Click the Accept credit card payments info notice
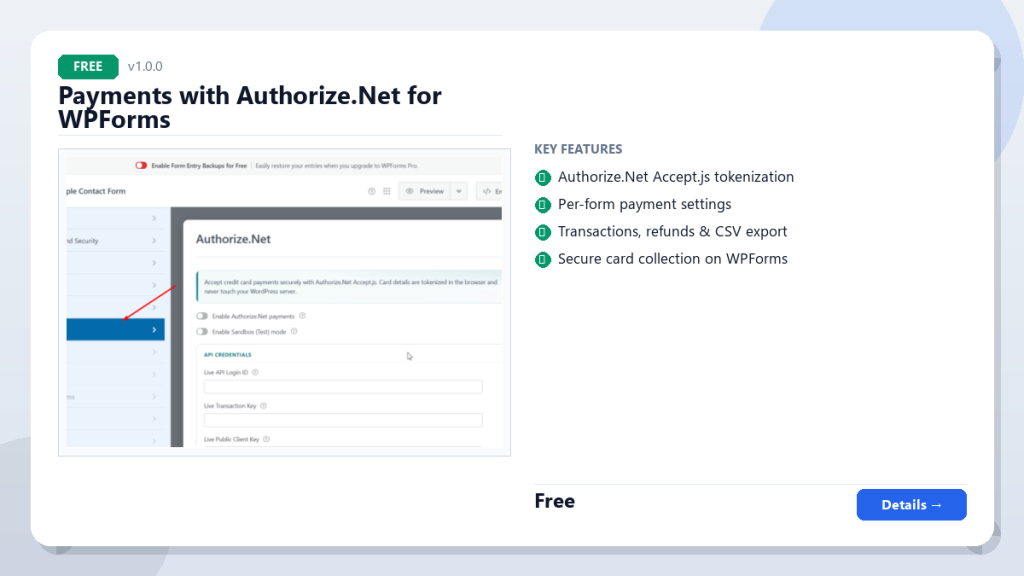The width and height of the screenshot is (1024, 576). coord(349,287)
